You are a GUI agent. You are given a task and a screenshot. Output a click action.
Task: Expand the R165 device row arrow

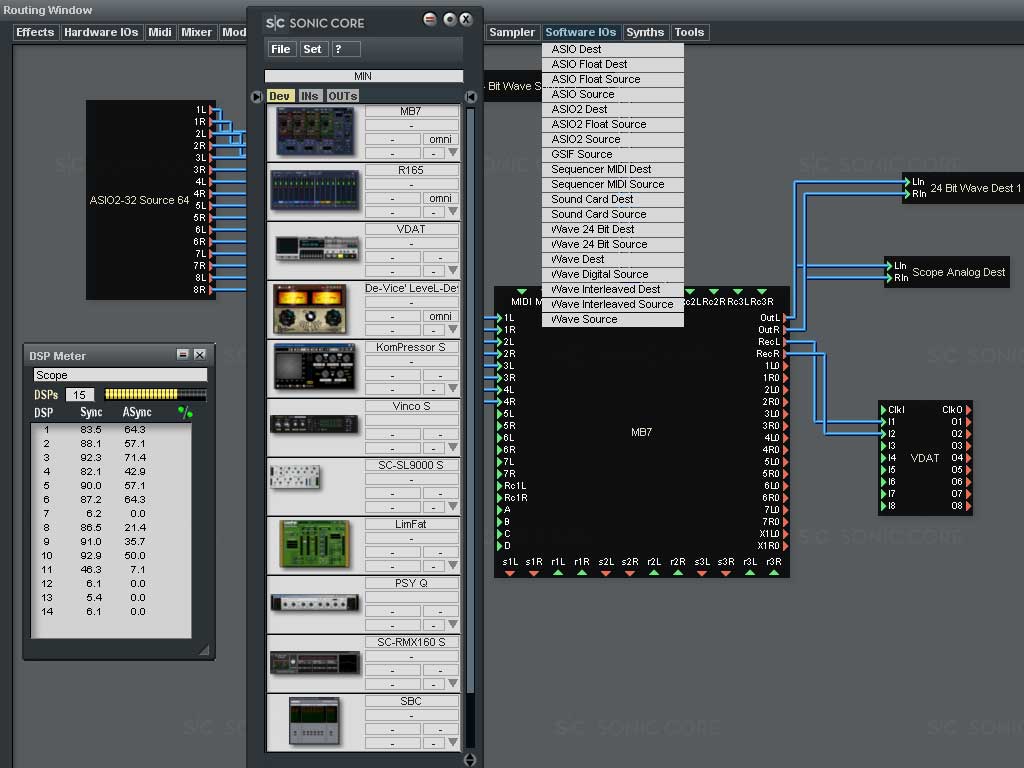[453, 211]
